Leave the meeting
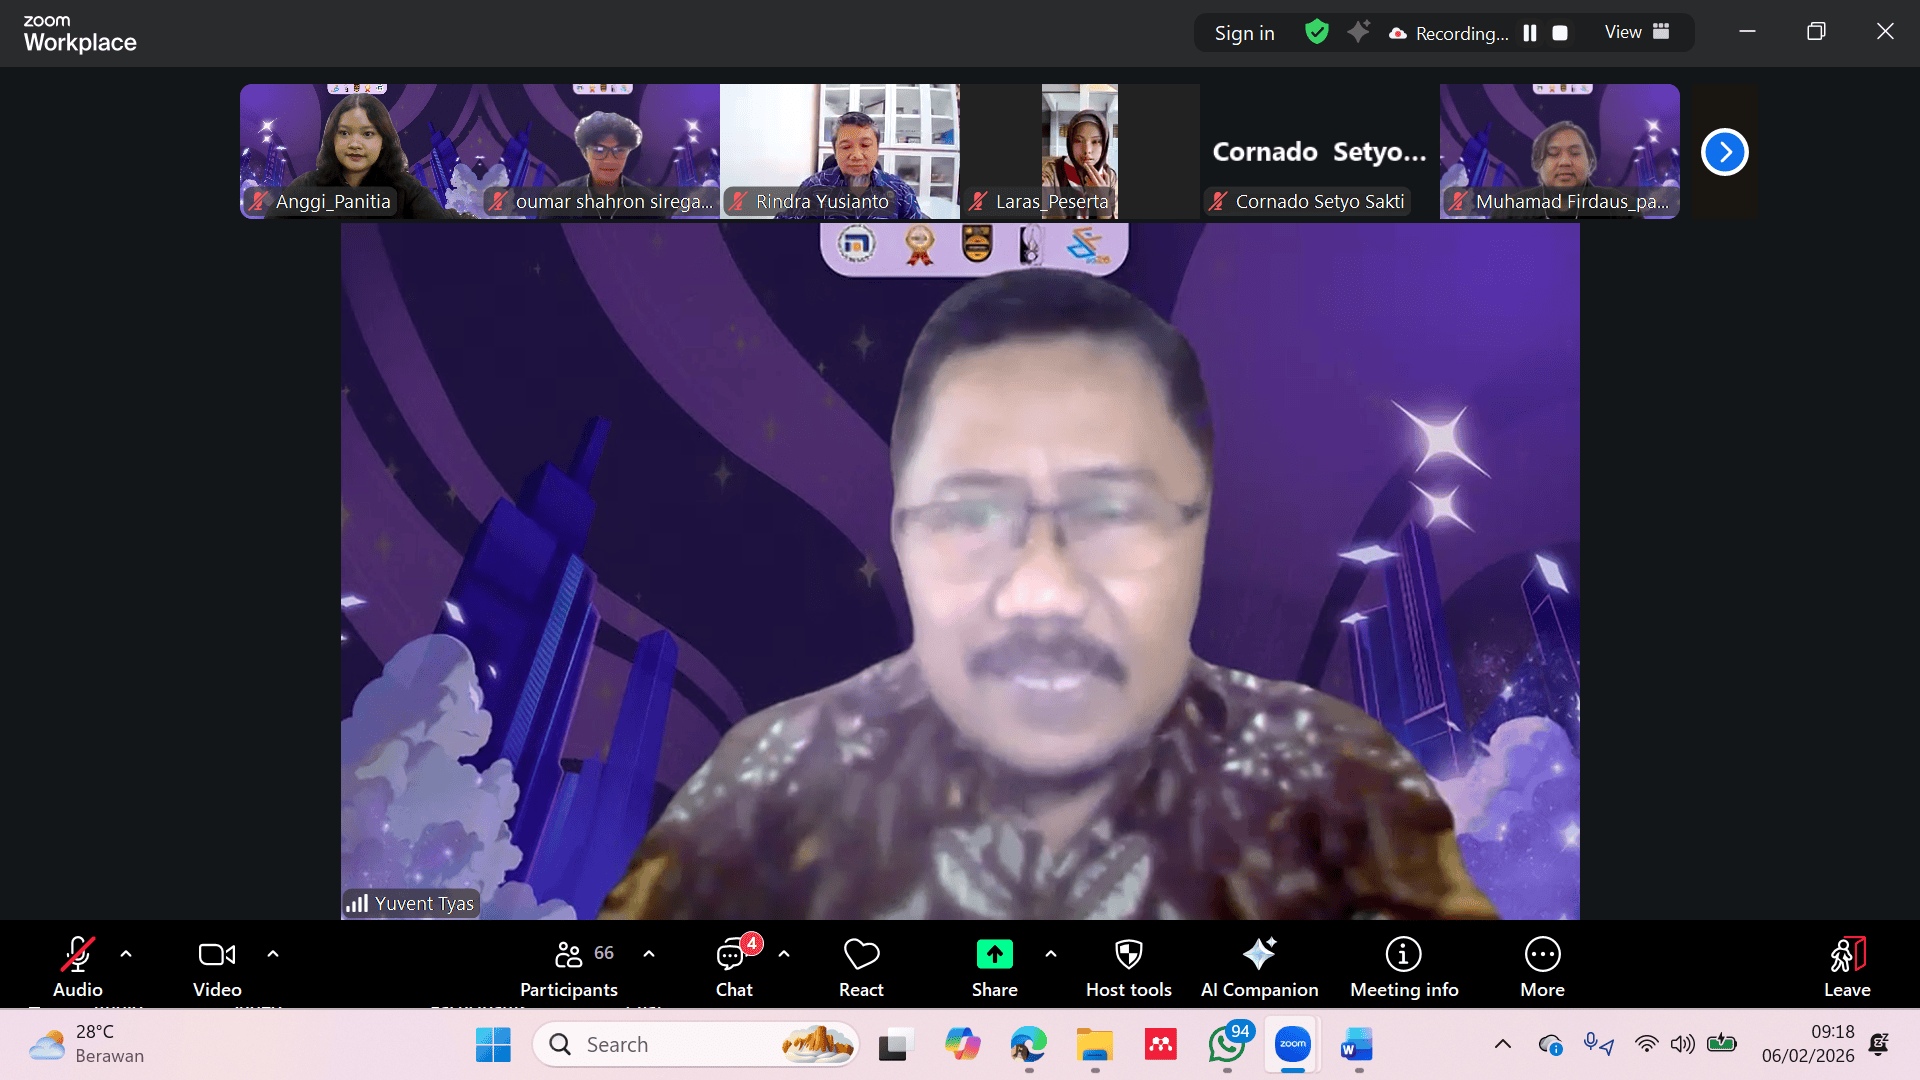 pyautogui.click(x=1846, y=966)
